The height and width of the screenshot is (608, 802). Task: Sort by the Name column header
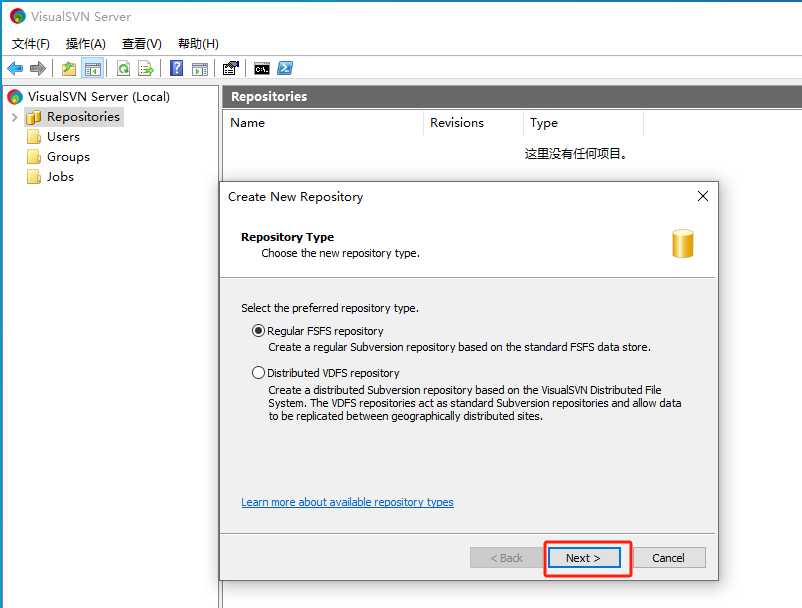pyautogui.click(x=323, y=123)
